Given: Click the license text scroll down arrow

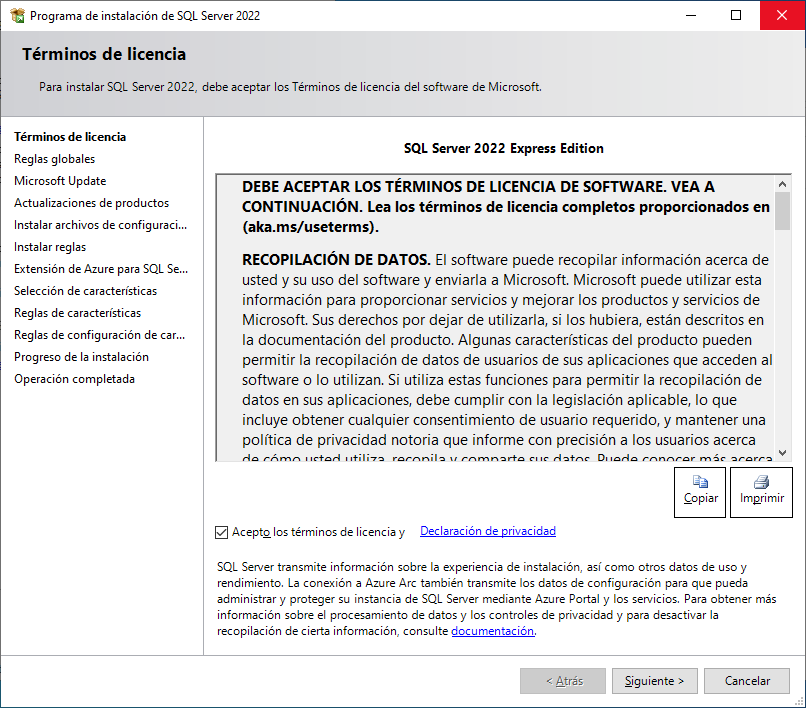Looking at the screenshot, I should (782, 453).
